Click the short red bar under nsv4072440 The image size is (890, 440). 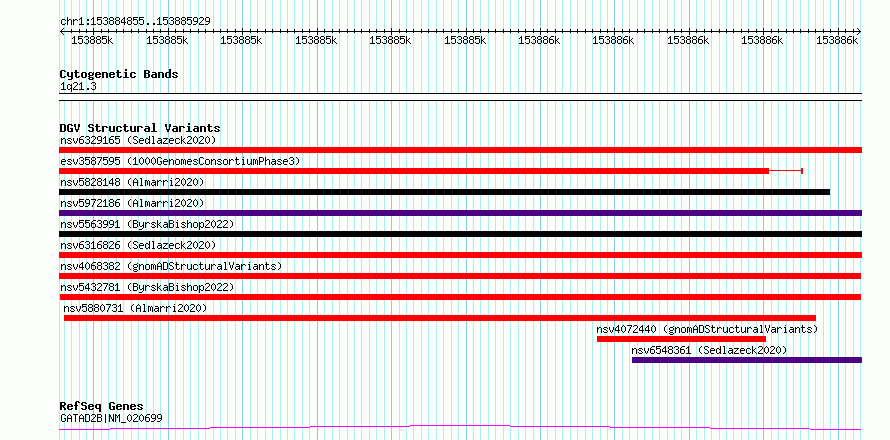[681, 339]
